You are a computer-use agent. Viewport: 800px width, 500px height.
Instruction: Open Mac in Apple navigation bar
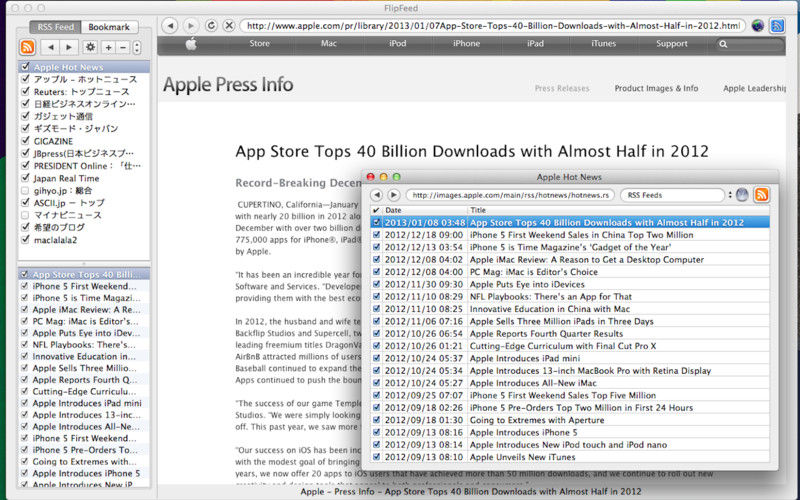329,44
